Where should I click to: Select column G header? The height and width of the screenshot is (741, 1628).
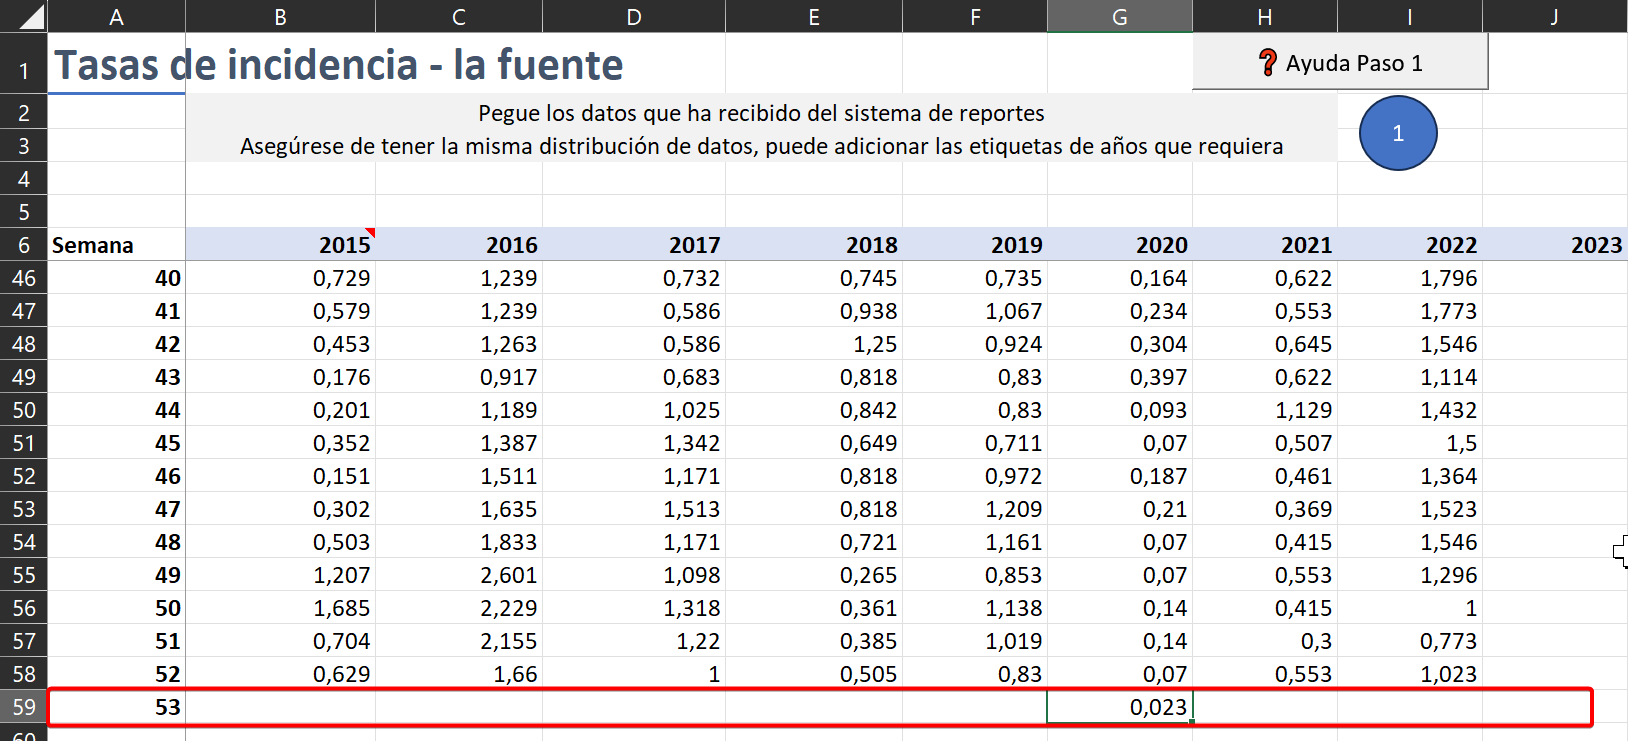[x=1120, y=16]
